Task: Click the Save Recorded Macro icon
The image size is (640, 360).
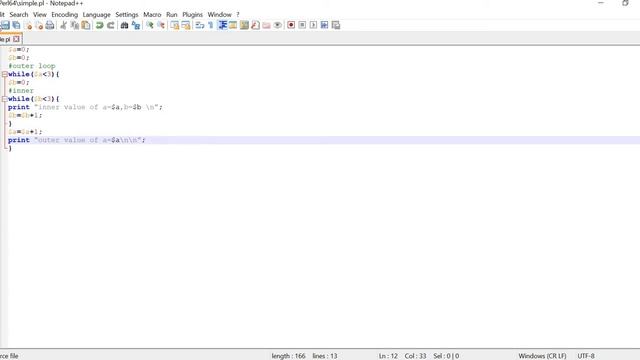Action: [336, 25]
